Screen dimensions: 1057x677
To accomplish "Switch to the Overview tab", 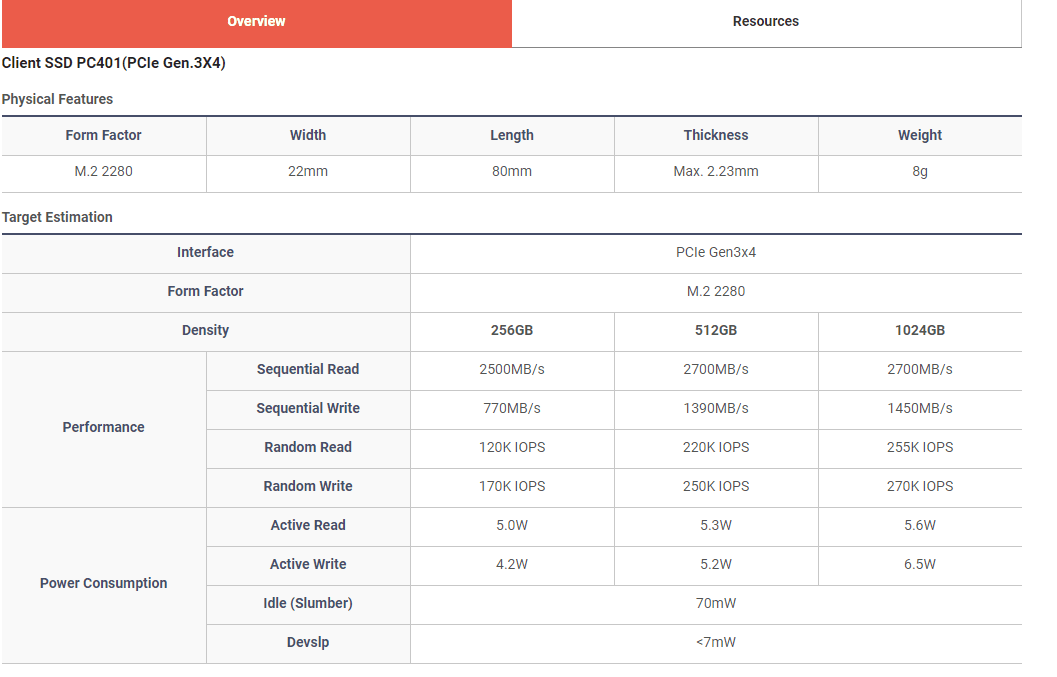I will [256, 22].
